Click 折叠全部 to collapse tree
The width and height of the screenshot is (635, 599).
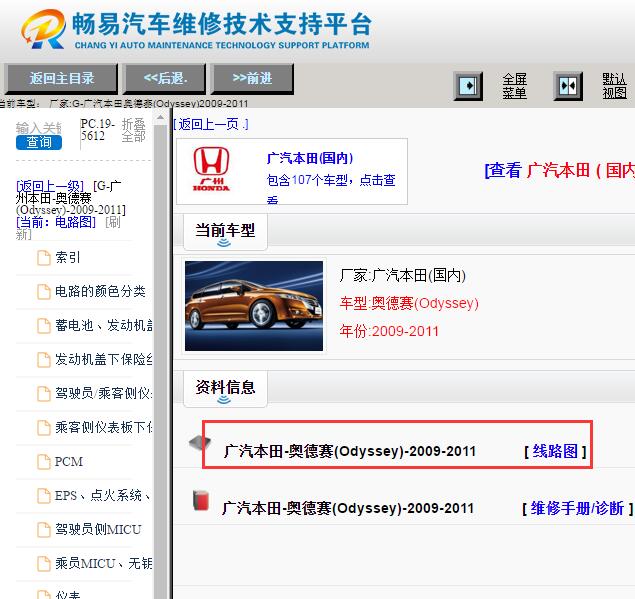[x=133, y=130]
